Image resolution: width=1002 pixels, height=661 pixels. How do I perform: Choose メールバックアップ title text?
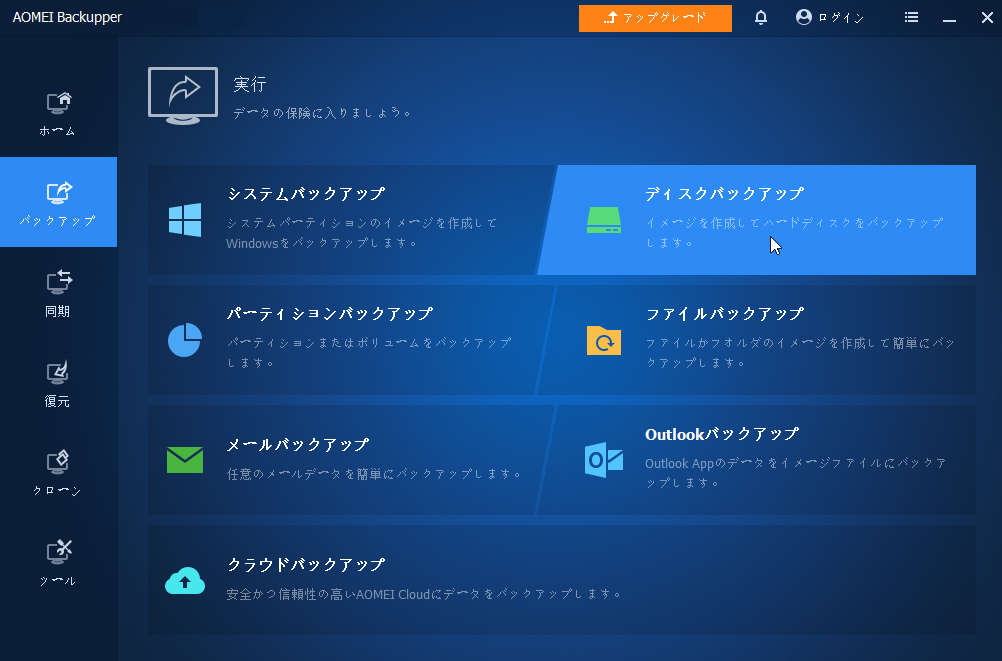pyautogui.click(x=298, y=445)
